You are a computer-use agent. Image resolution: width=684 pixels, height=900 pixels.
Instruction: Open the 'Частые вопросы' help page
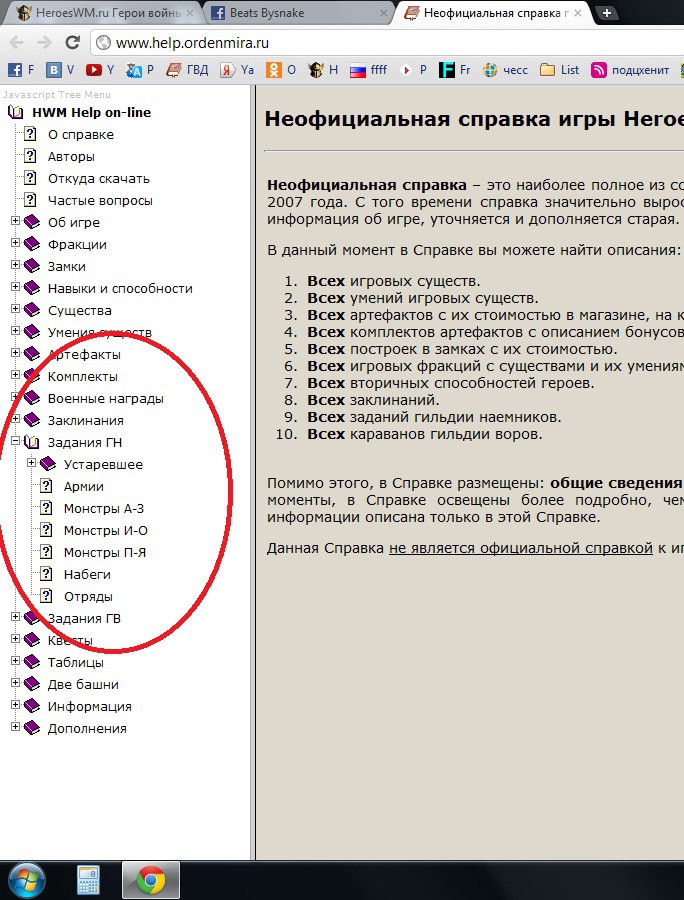point(100,200)
